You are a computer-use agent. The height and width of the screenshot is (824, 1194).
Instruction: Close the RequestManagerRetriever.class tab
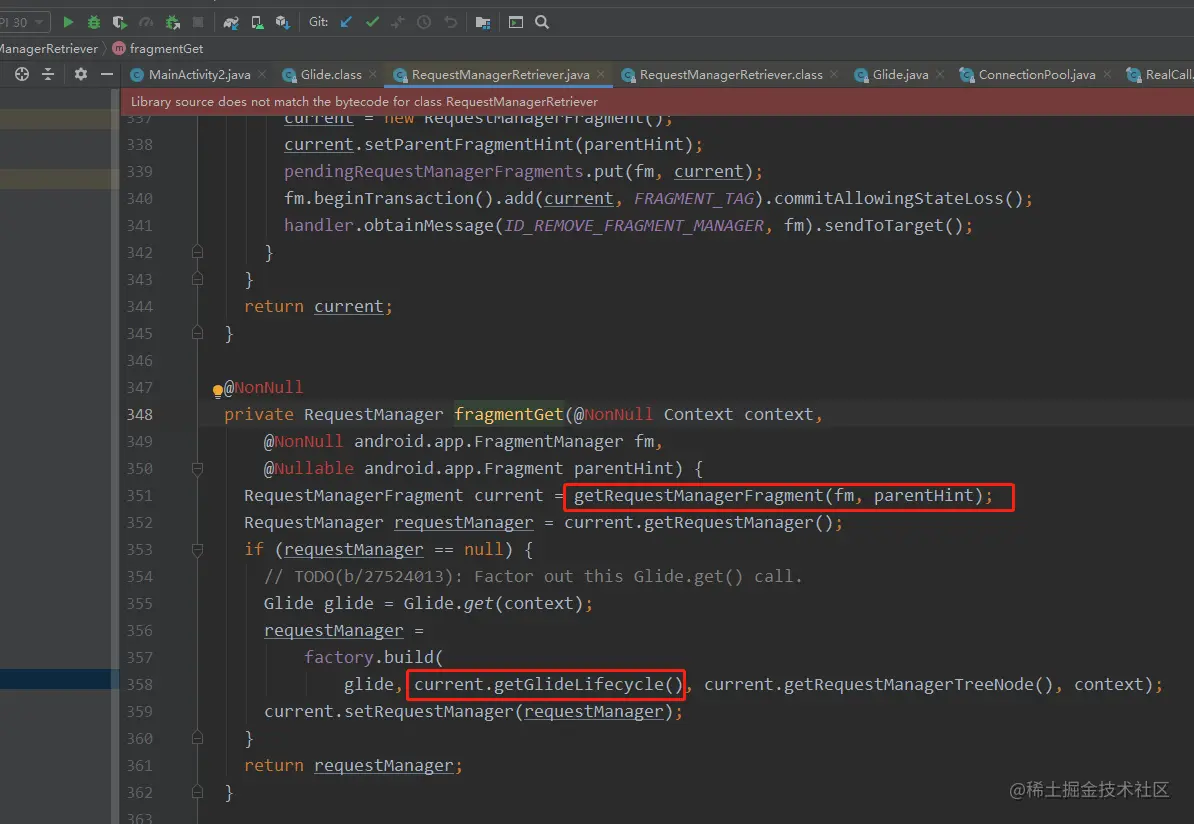834,74
